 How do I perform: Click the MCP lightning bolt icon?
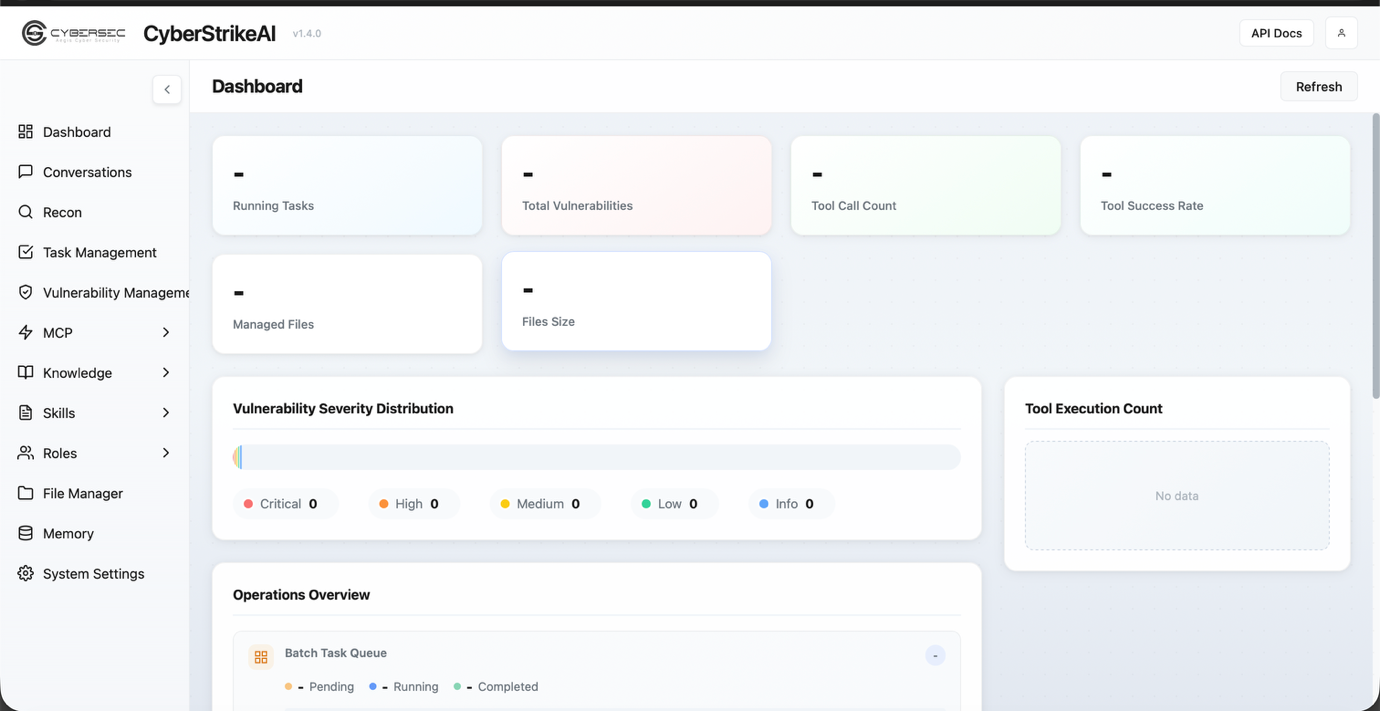pos(26,332)
